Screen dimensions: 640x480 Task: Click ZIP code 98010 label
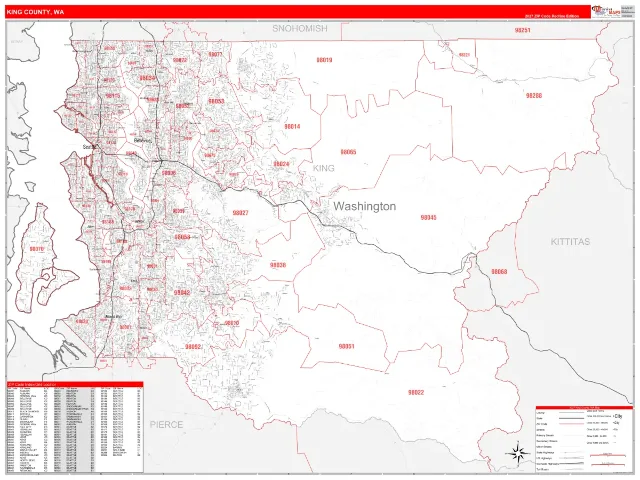[x=231, y=323]
